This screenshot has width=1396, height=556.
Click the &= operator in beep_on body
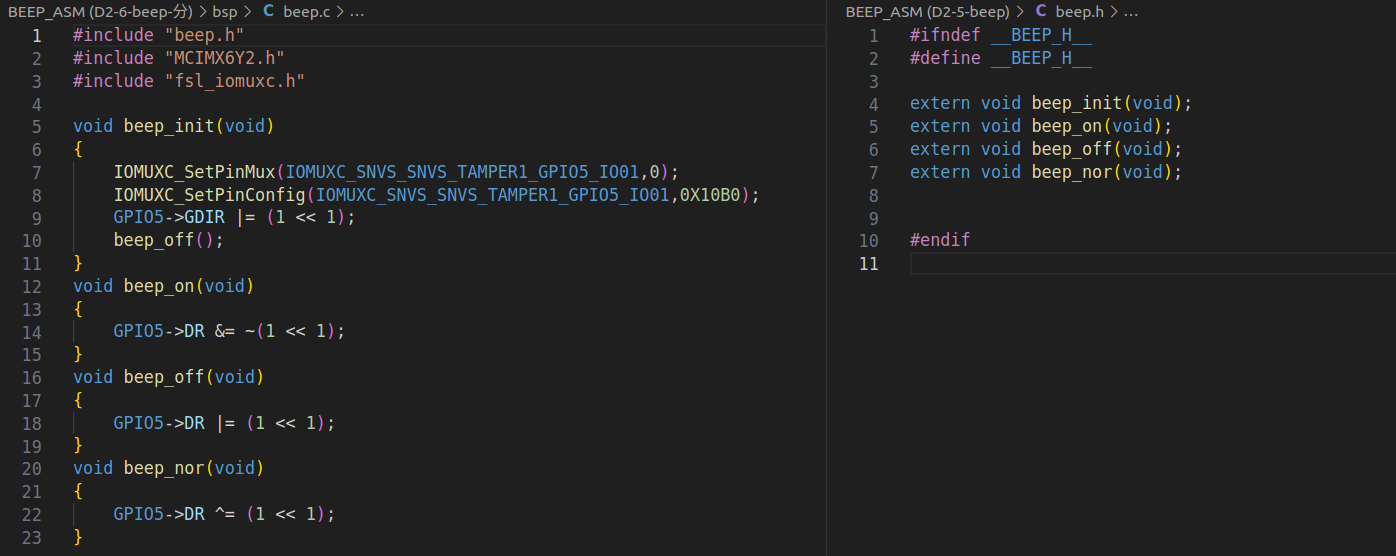coord(224,331)
